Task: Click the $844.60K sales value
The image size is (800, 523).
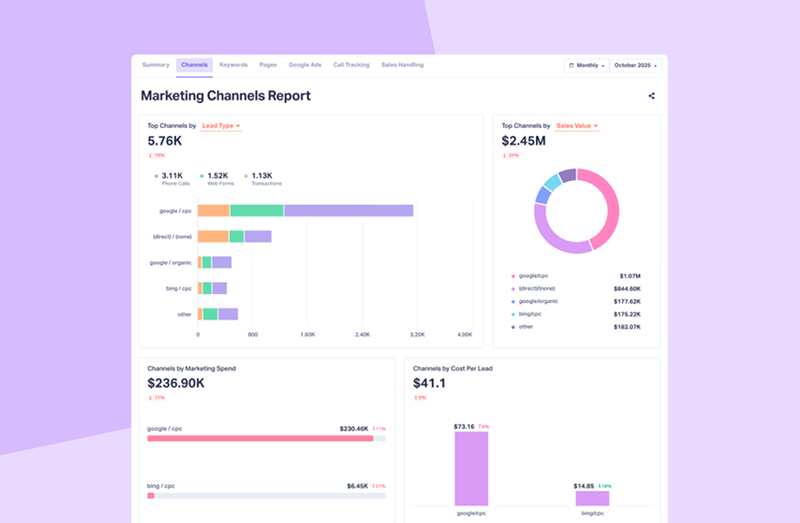Action: [x=627, y=289]
